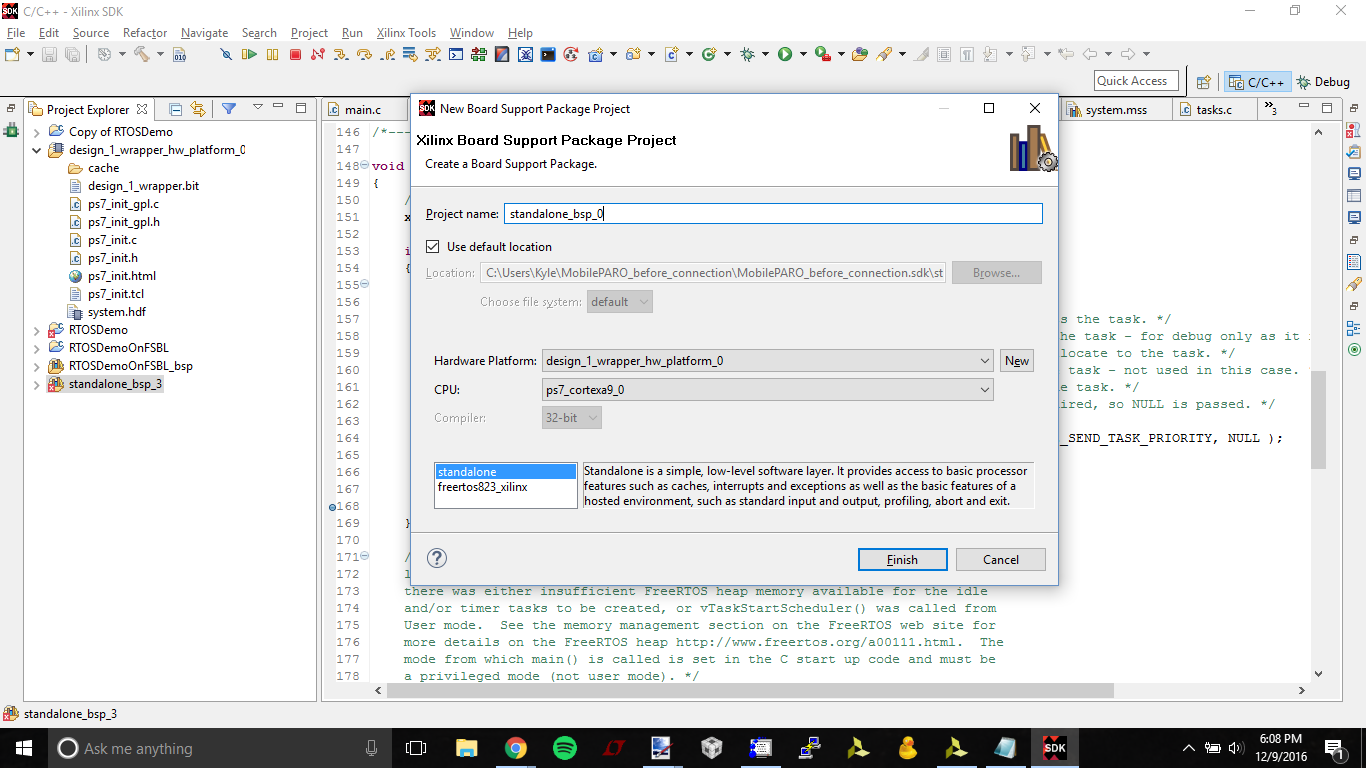The image size is (1366, 768).
Task: Select standalone in the OS list
Action: [x=506, y=472]
